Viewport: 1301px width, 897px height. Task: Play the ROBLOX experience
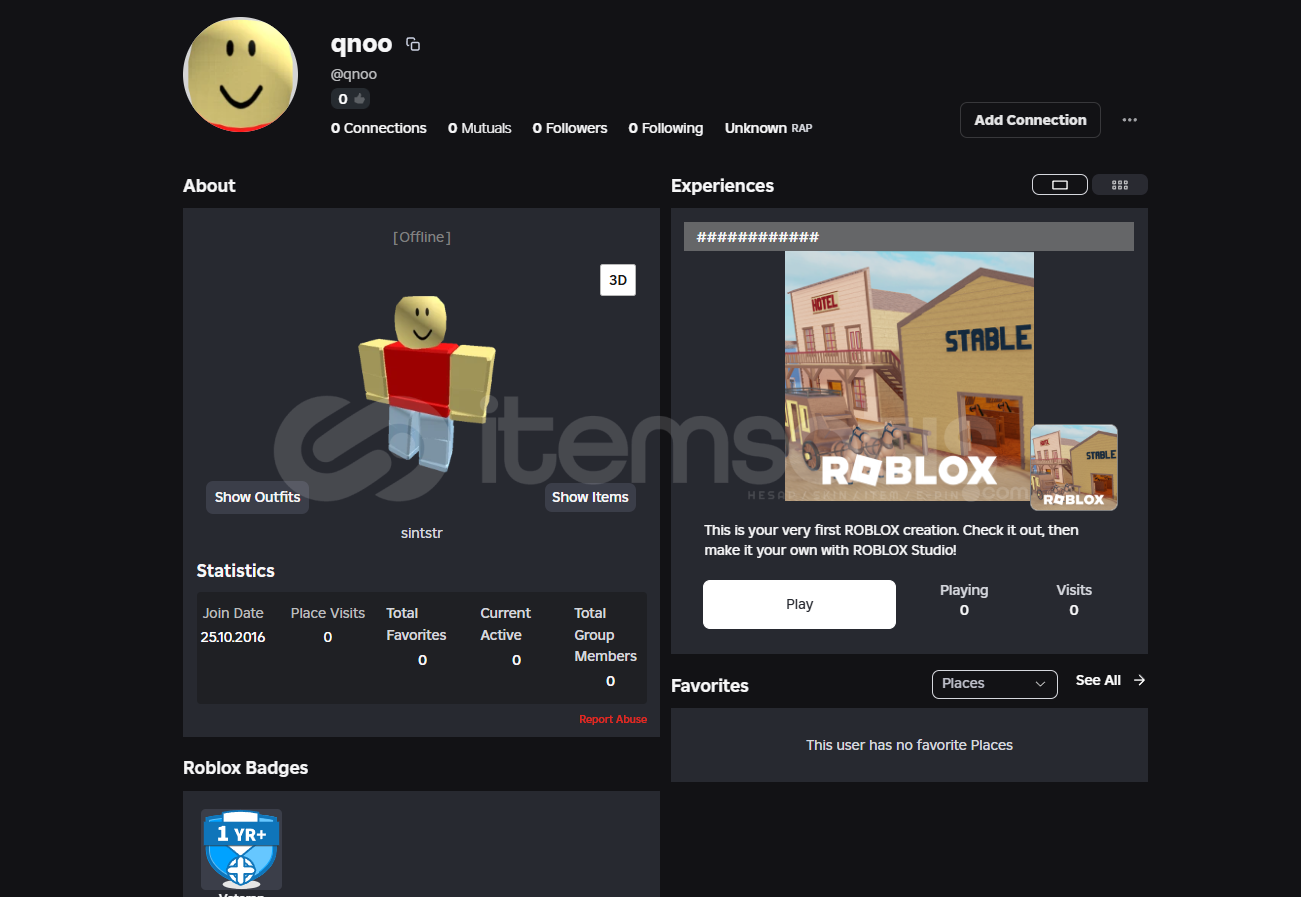[799, 604]
